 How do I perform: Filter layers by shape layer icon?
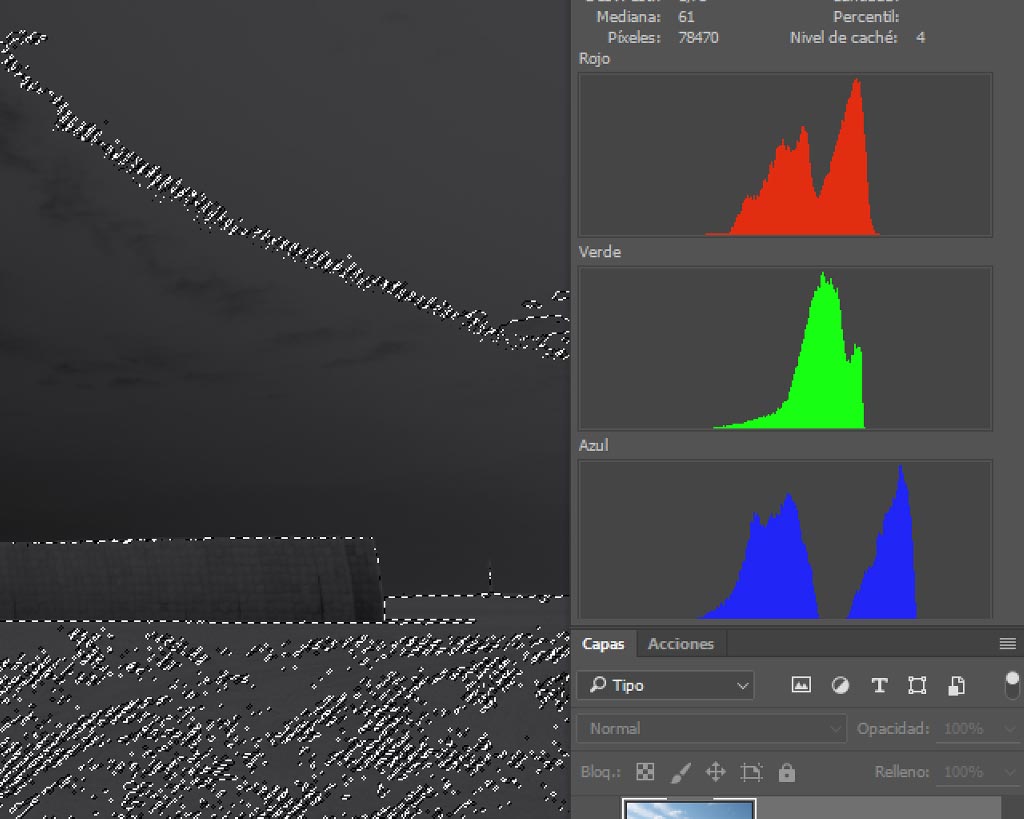(x=917, y=685)
